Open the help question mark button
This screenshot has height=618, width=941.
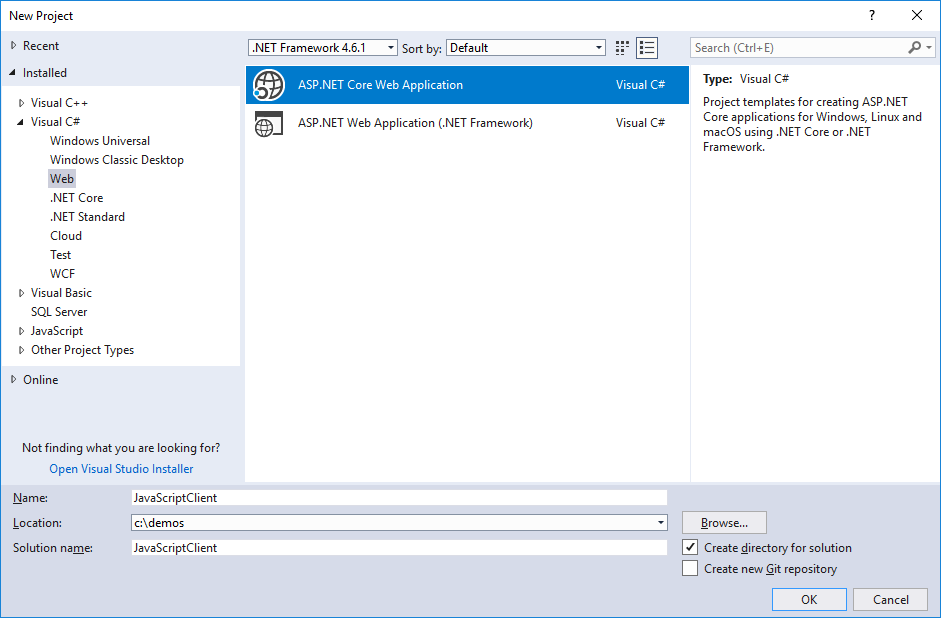(x=872, y=16)
